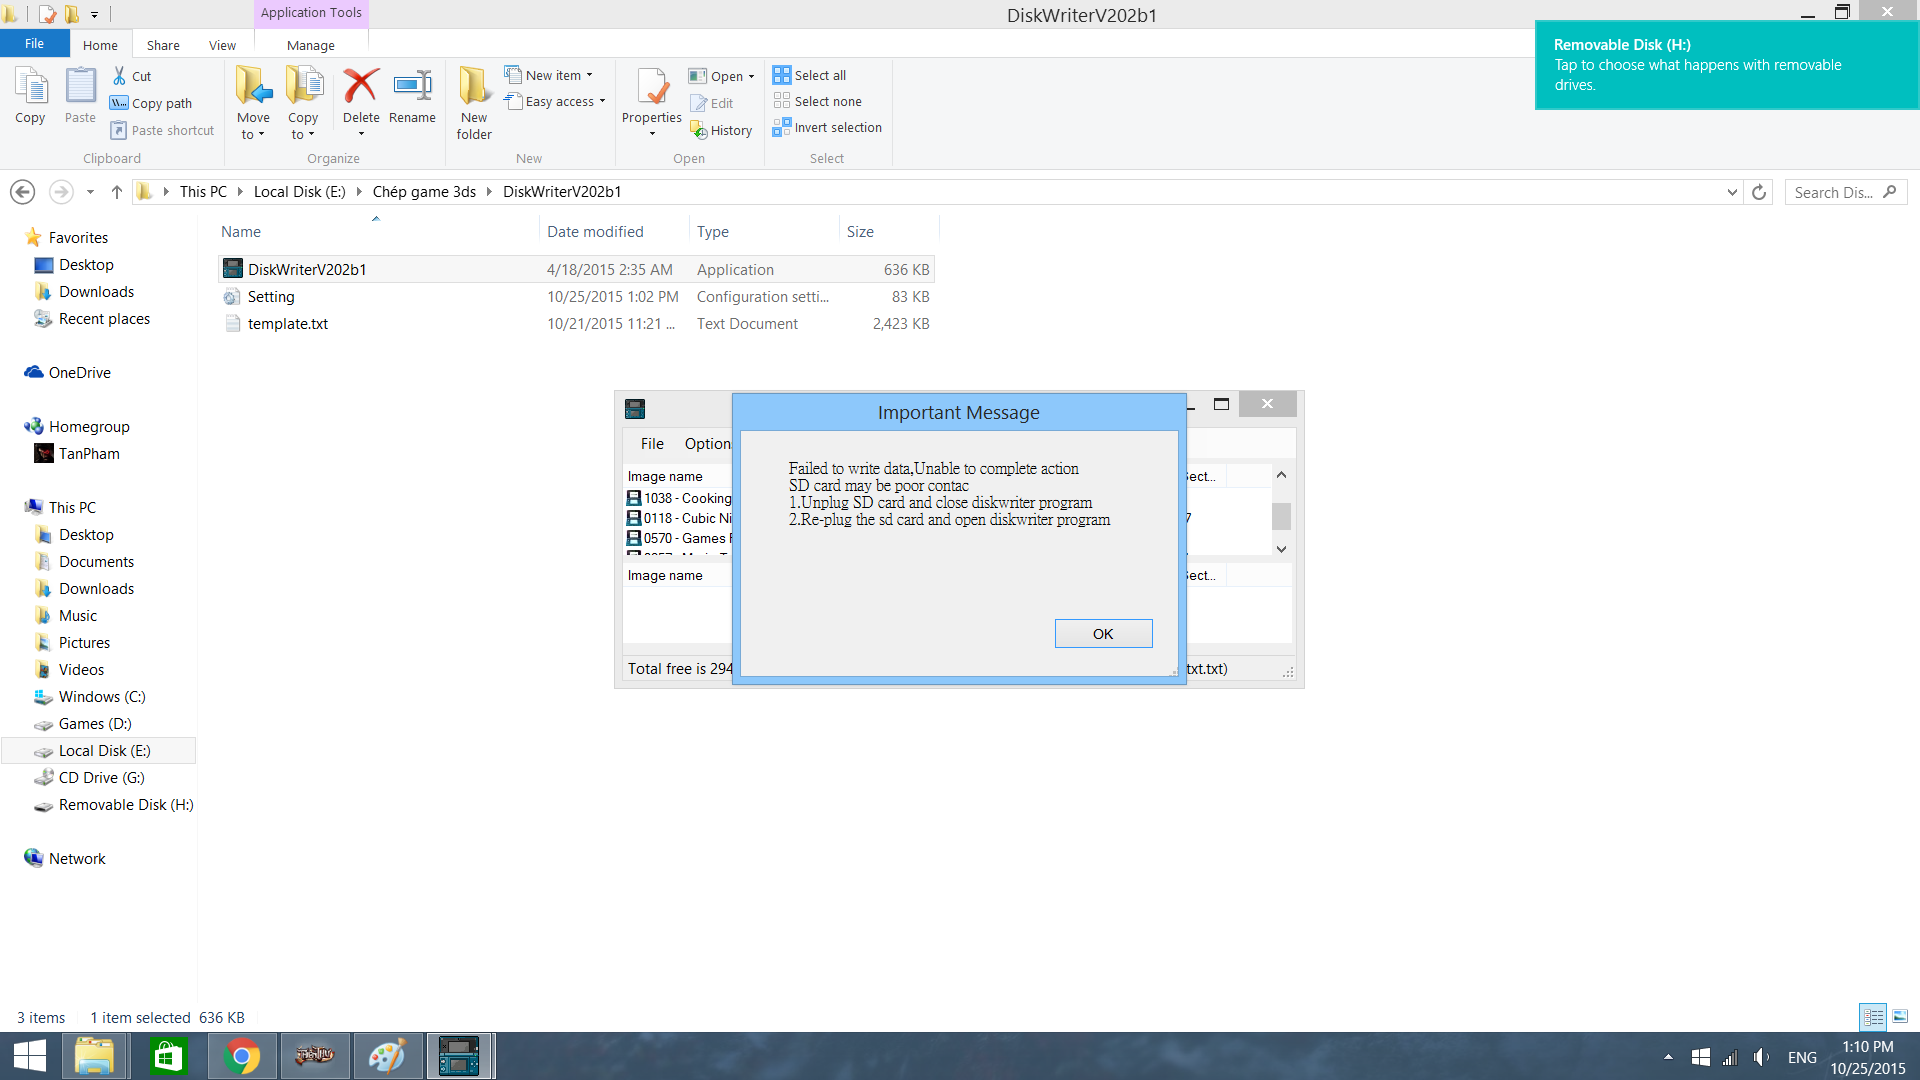Open the Share ribbon tab
Screen dimensions: 1920x1080
point(163,45)
